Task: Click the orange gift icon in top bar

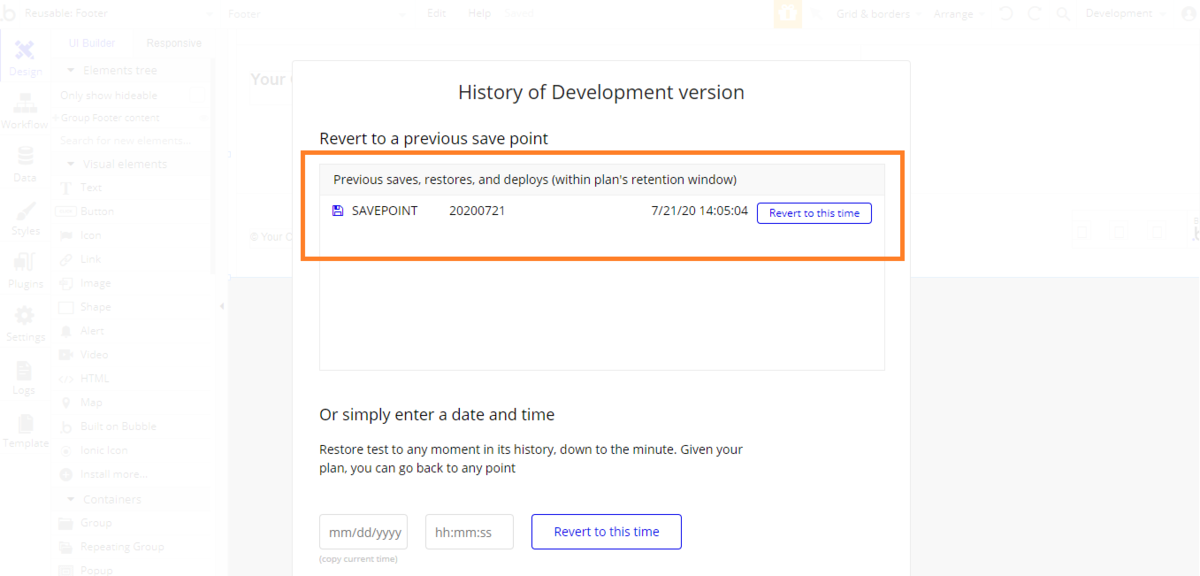Action: pyautogui.click(x=788, y=14)
